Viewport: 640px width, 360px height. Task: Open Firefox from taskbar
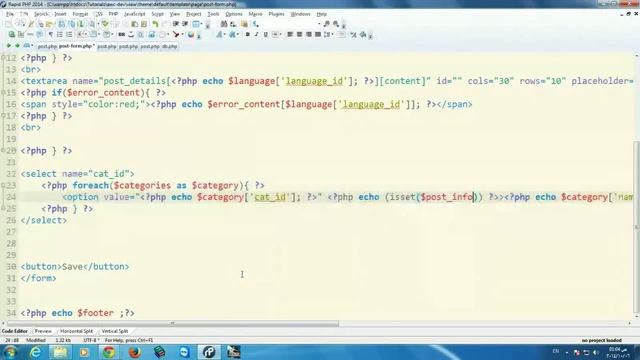tap(134, 352)
